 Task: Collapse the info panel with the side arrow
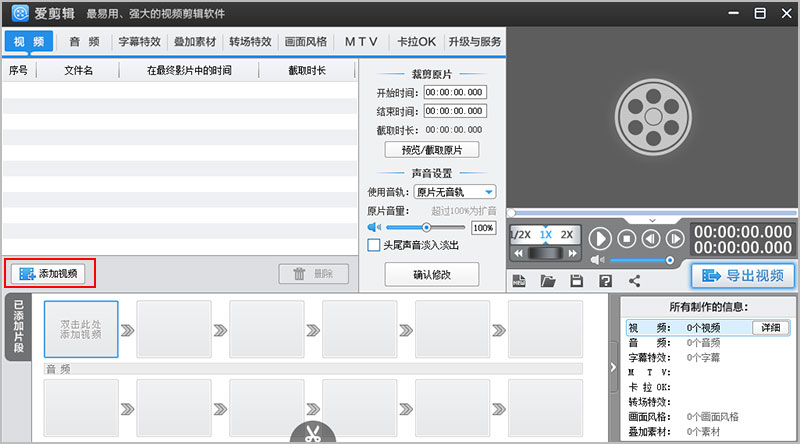[612, 367]
